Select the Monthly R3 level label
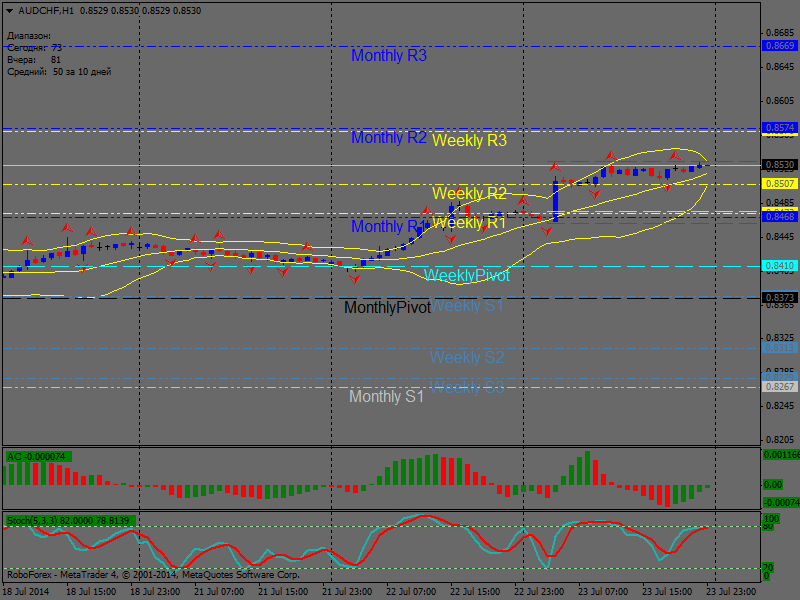Screen dimensions: 800x600 click(388, 56)
